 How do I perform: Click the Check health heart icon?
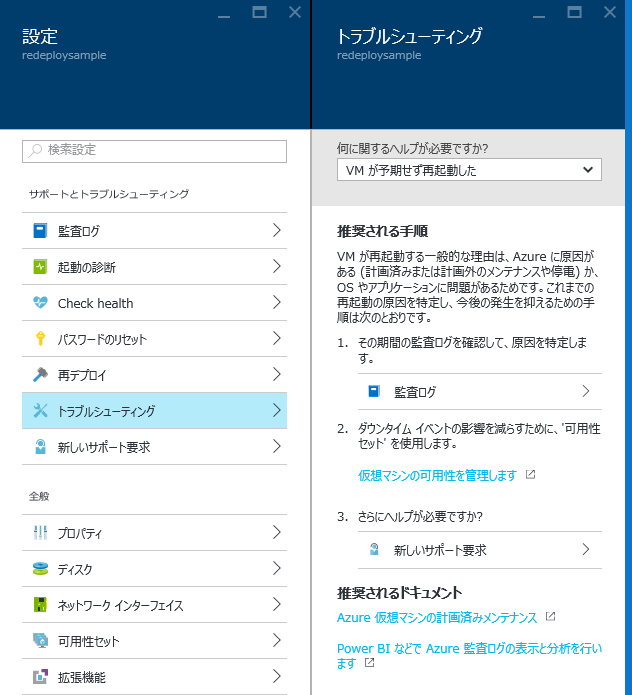click(x=40, y=303)
